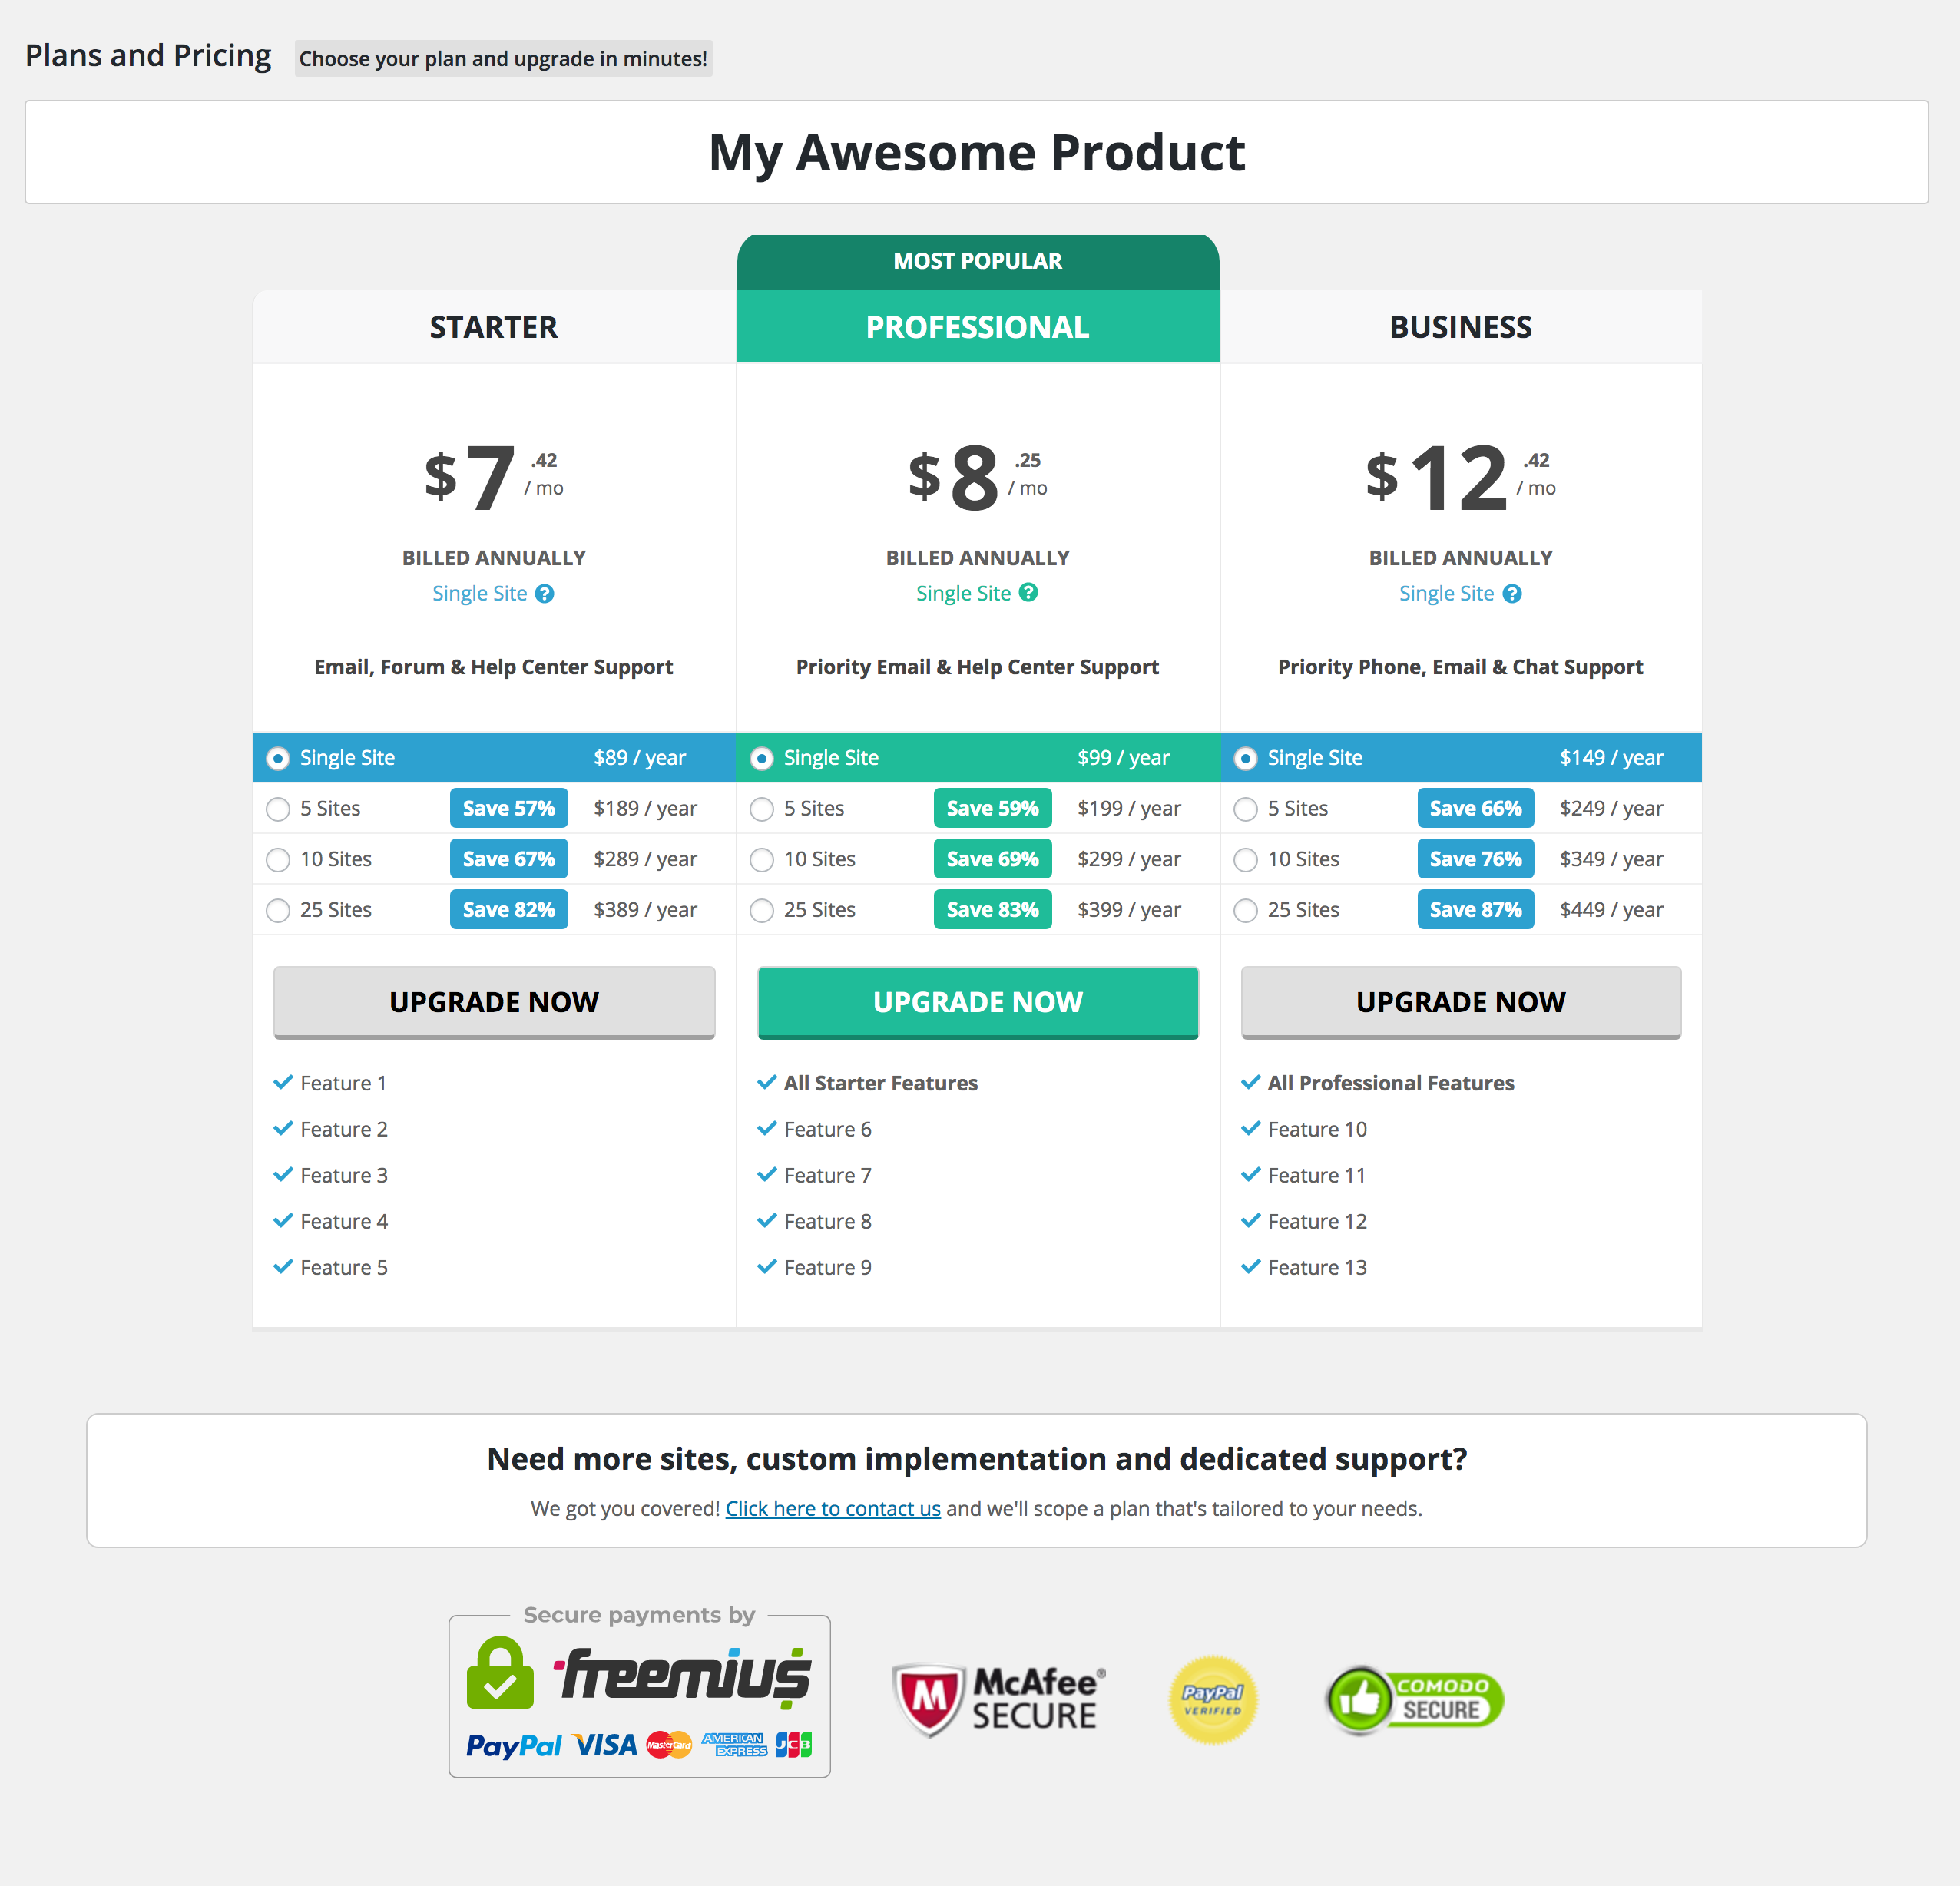1960x1886 pixels.
Task: Click the Comodo Secure badge
Action: [1414, 1699]
